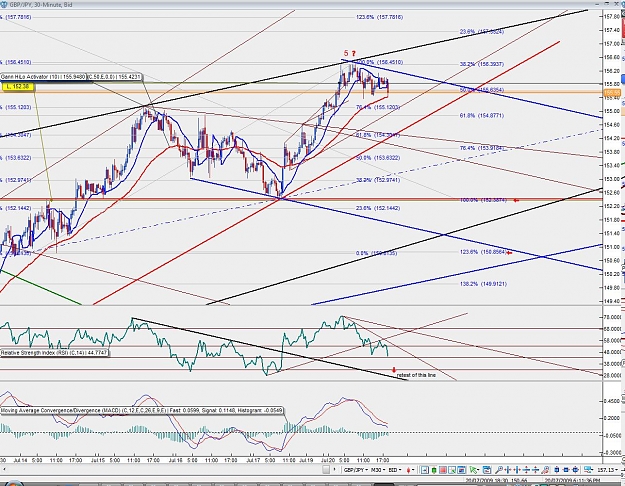
Task: Click the 38.2% (156.3937) Fibonacci label
Action: pos(482,64)
